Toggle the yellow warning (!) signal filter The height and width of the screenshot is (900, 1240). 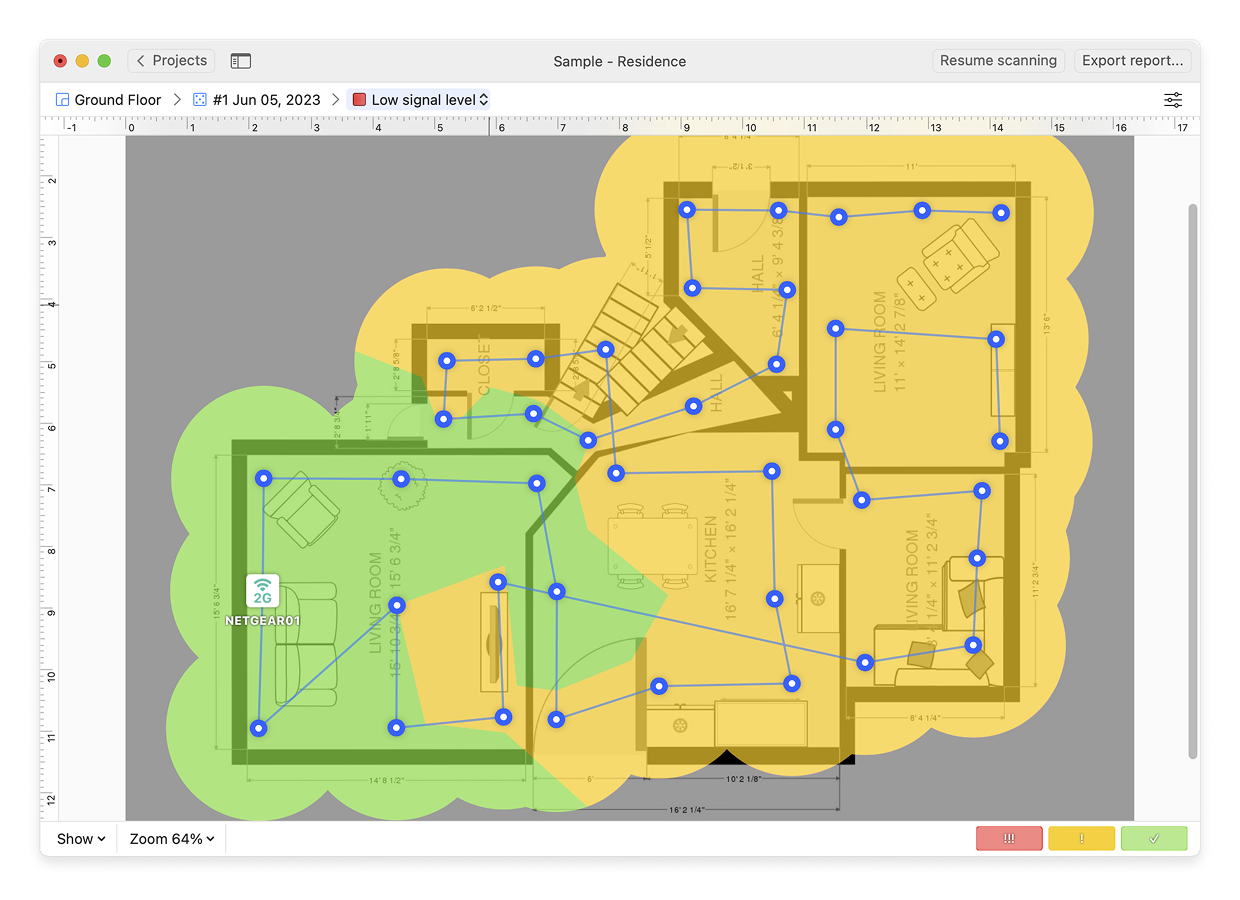click(x=1081, y=839)
